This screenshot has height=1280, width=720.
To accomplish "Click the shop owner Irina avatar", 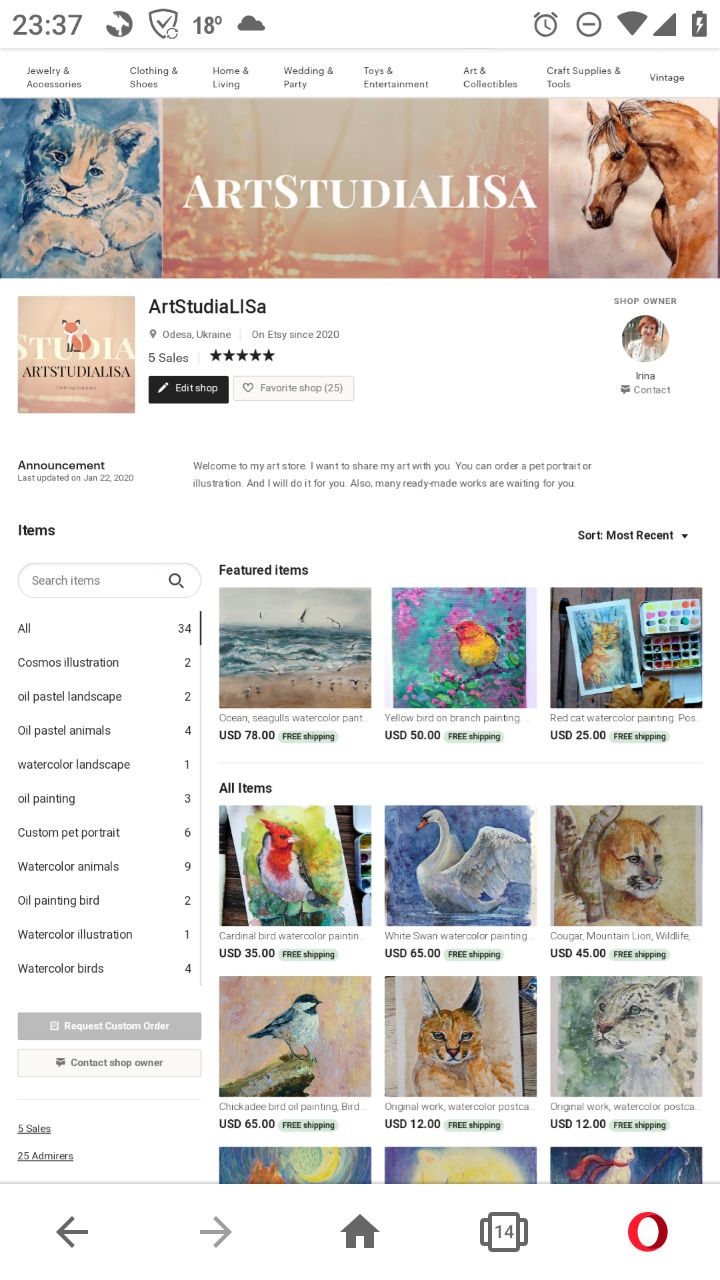I will tap(645, 339).
